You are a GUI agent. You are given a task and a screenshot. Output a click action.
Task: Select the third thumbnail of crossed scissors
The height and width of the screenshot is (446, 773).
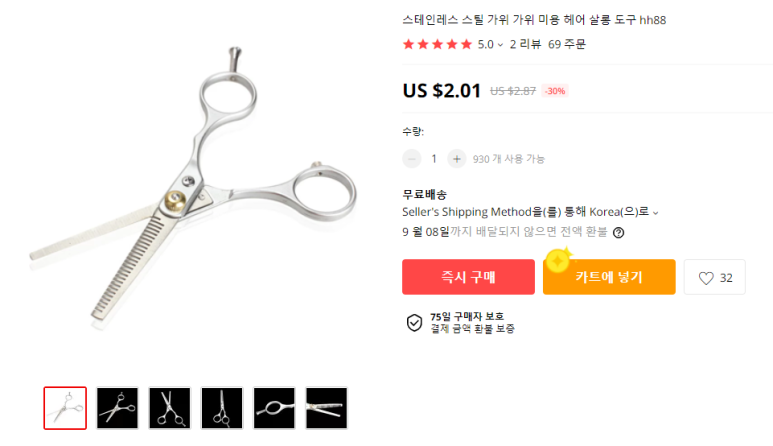tap(170, 408)
